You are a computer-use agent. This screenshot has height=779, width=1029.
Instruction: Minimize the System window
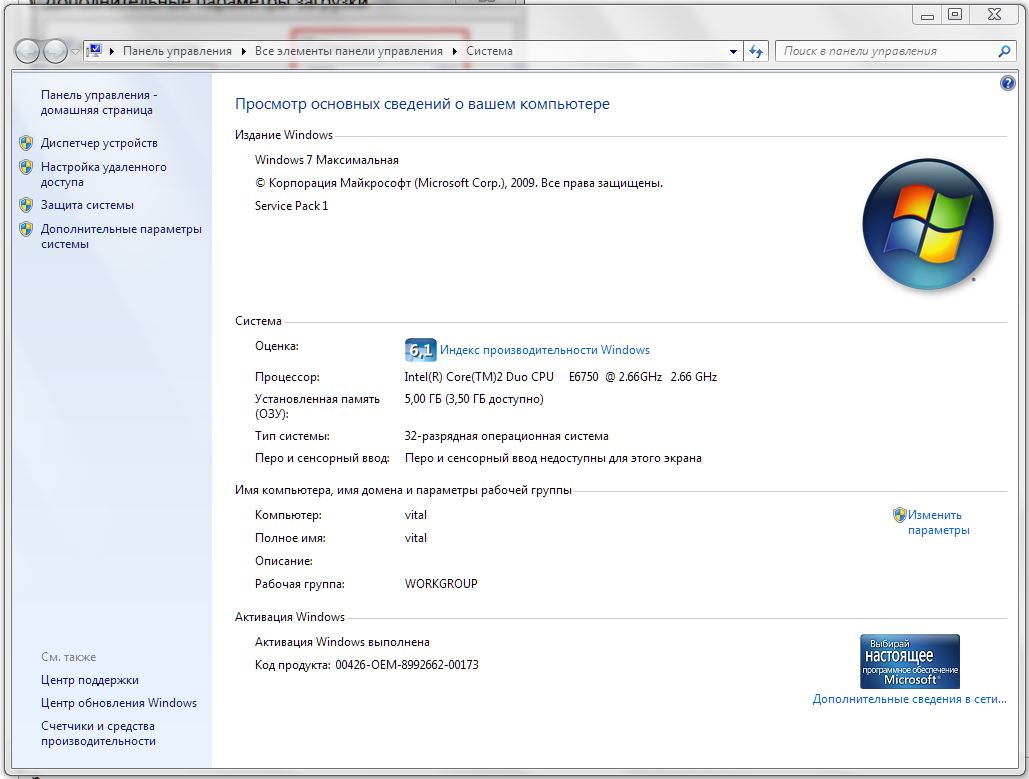click(x=927, y=15)
